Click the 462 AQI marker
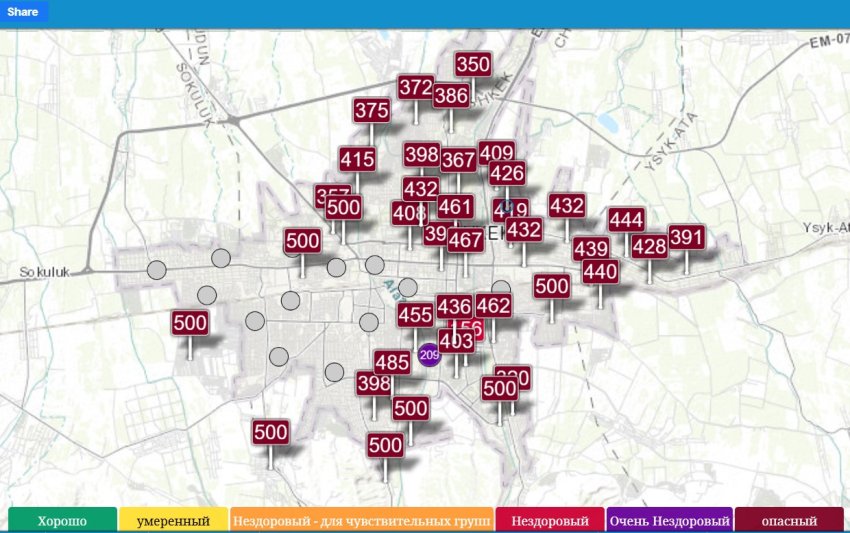The width and height of the screenshot is (850, 533). tap(493, 305)
